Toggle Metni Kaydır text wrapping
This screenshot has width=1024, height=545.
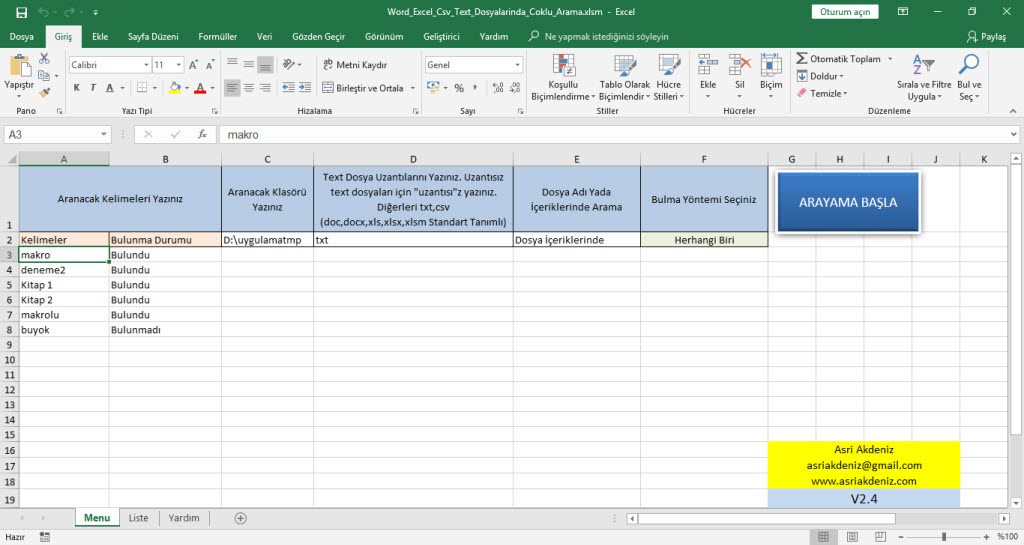click(356, 64)
